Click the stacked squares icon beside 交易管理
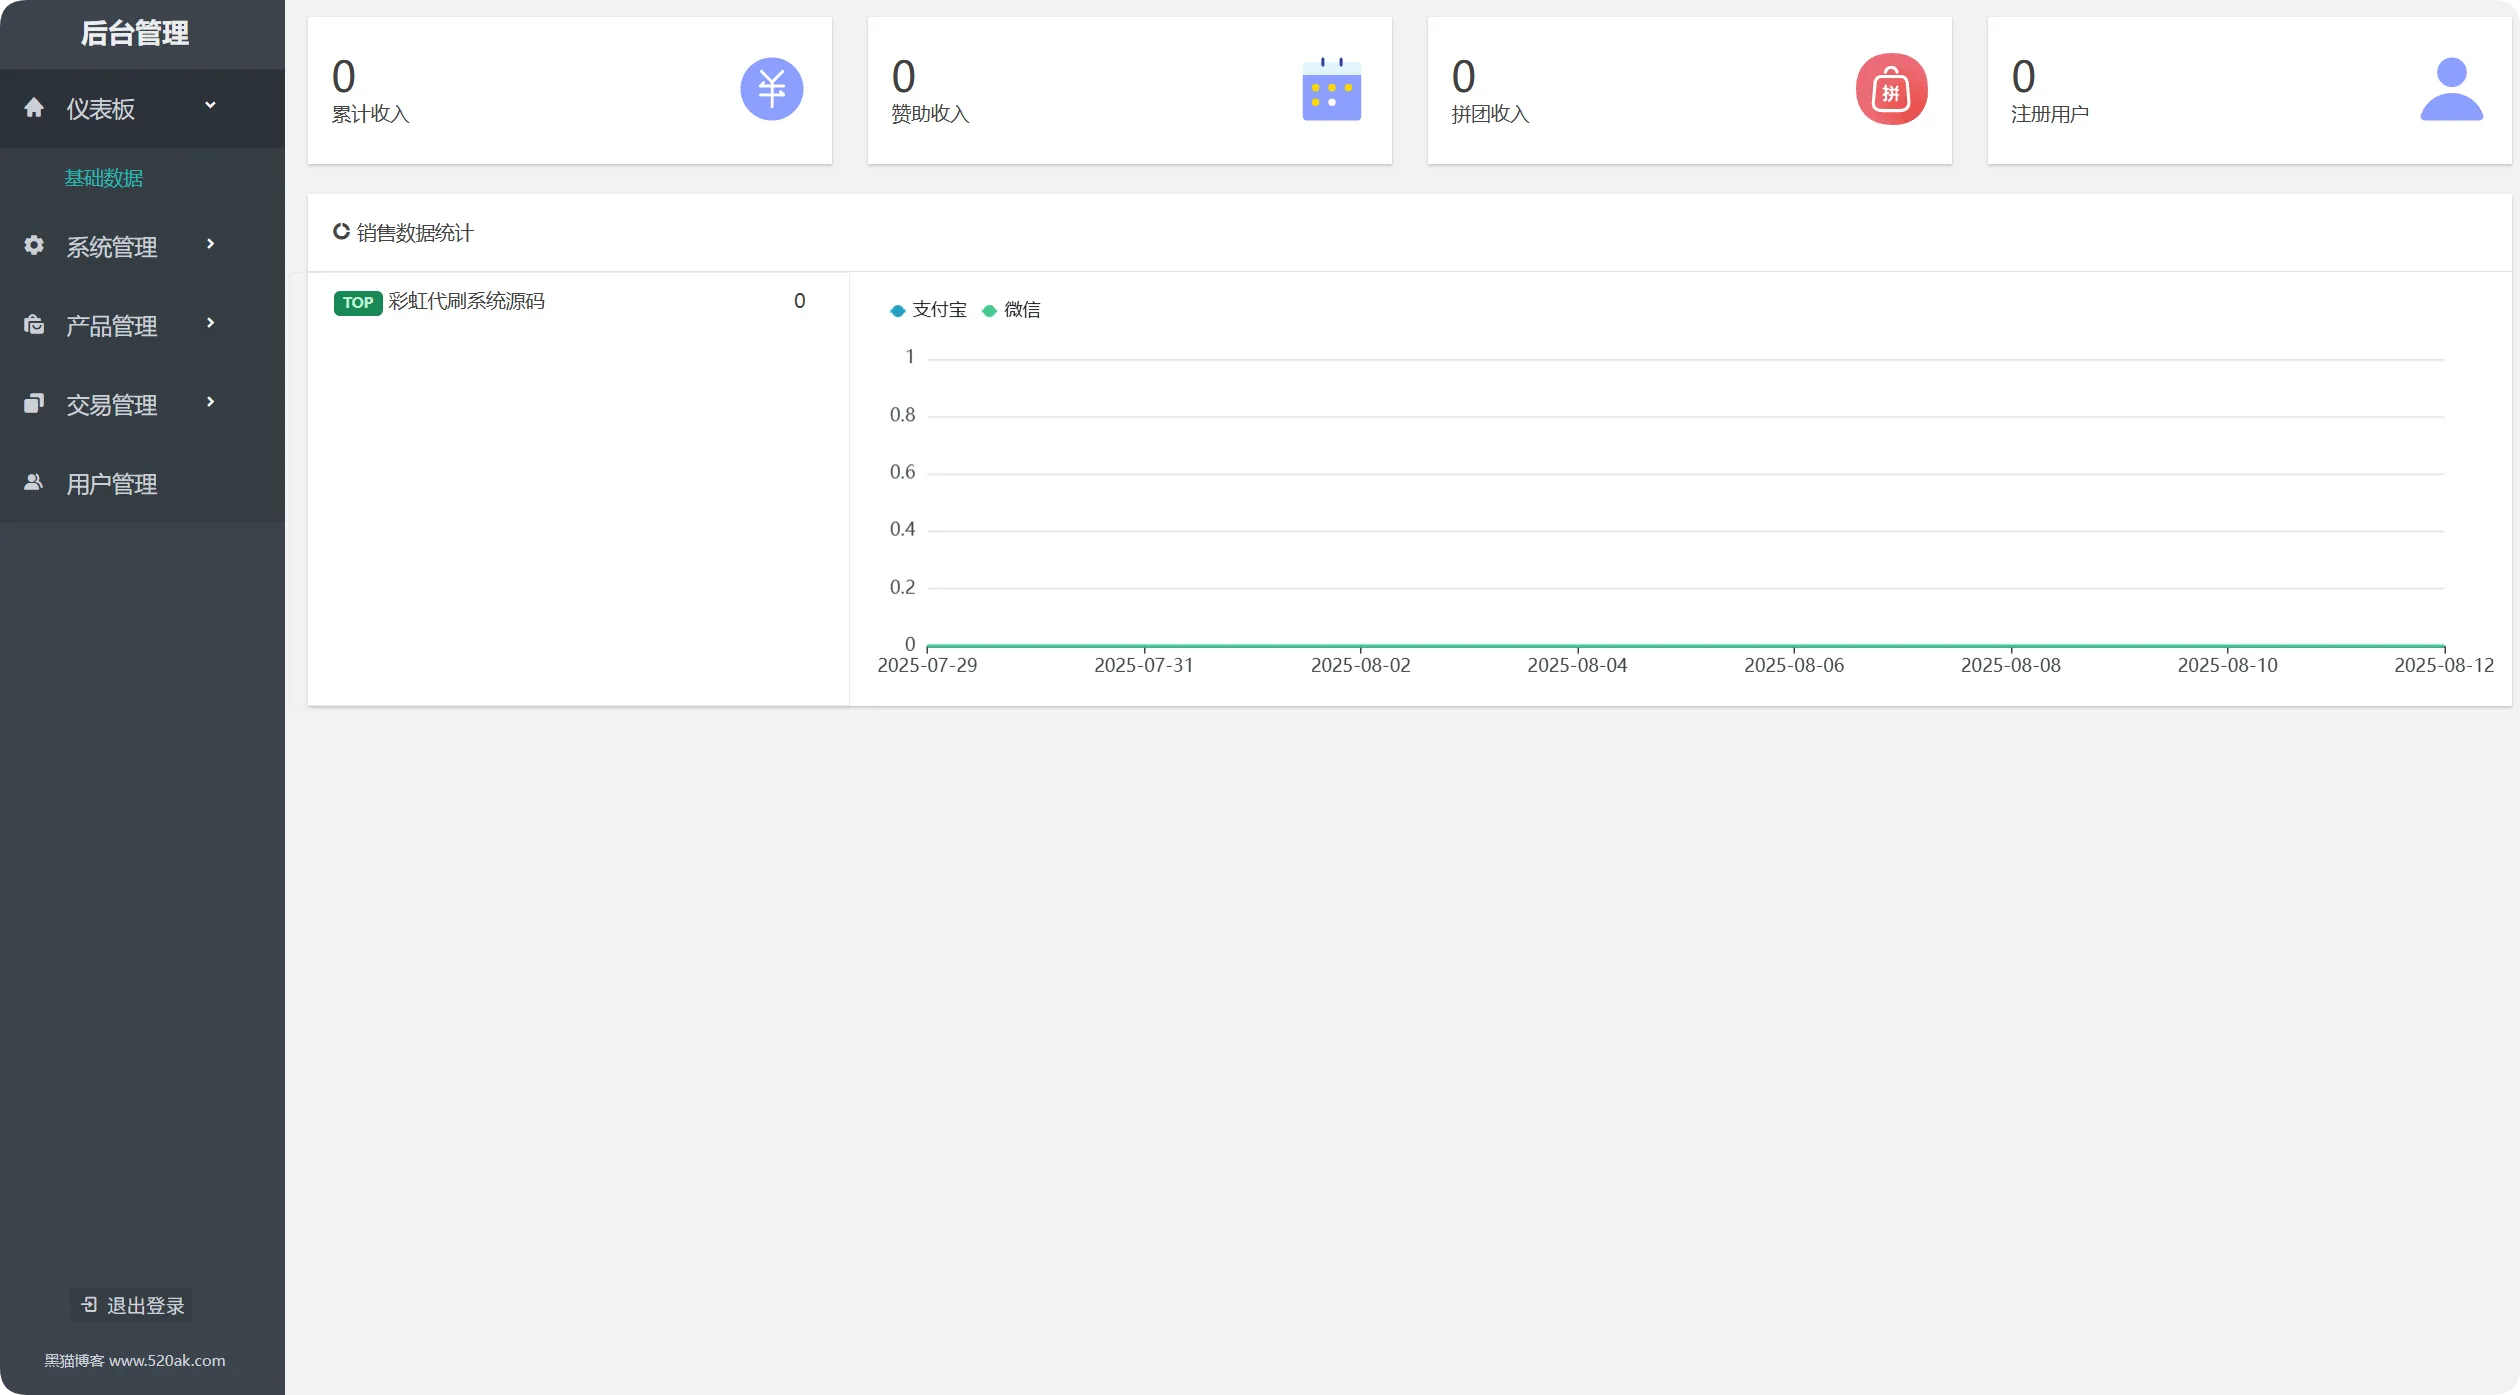Screen dimensions: 2520x1395 pos(34,404)
